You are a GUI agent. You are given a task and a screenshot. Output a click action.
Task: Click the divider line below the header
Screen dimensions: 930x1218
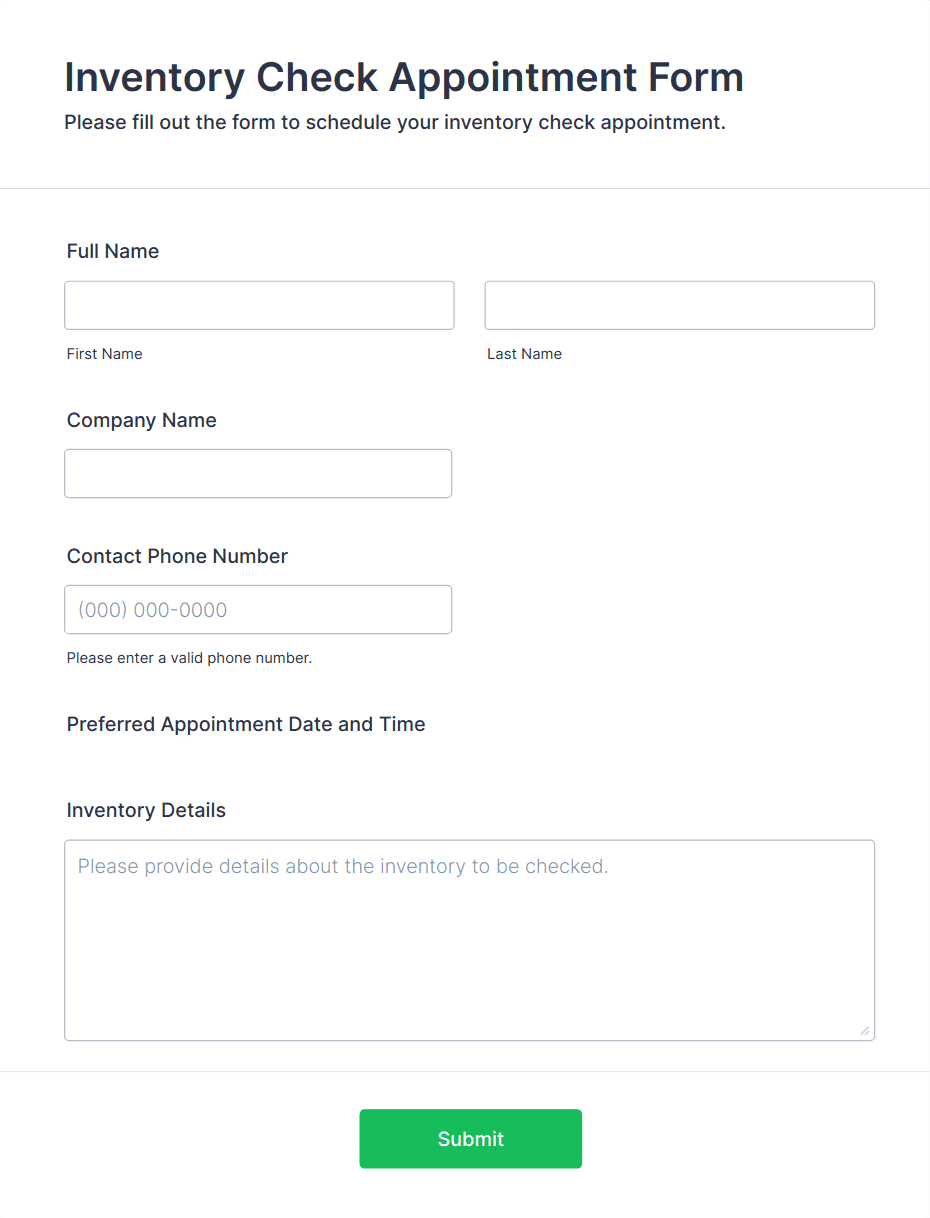coord(465,188)
